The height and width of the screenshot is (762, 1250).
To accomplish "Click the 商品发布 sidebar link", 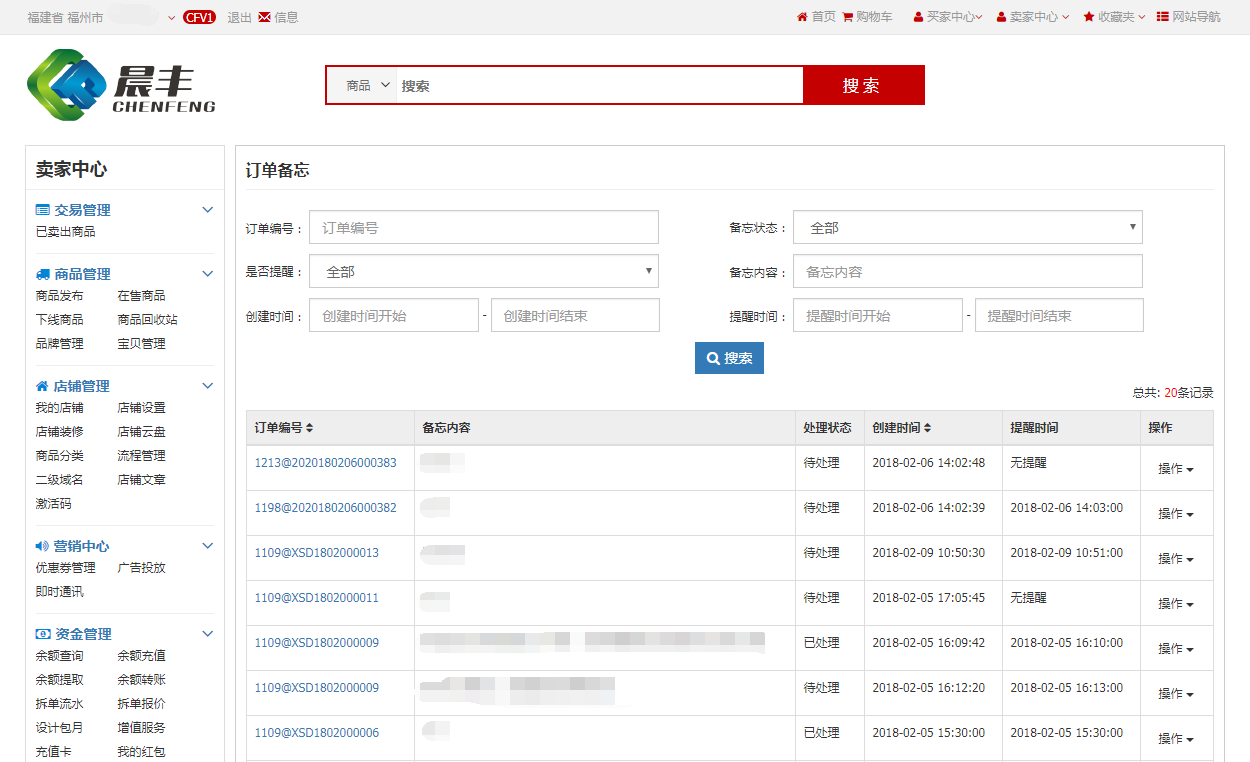I will [x=60, y=296].
